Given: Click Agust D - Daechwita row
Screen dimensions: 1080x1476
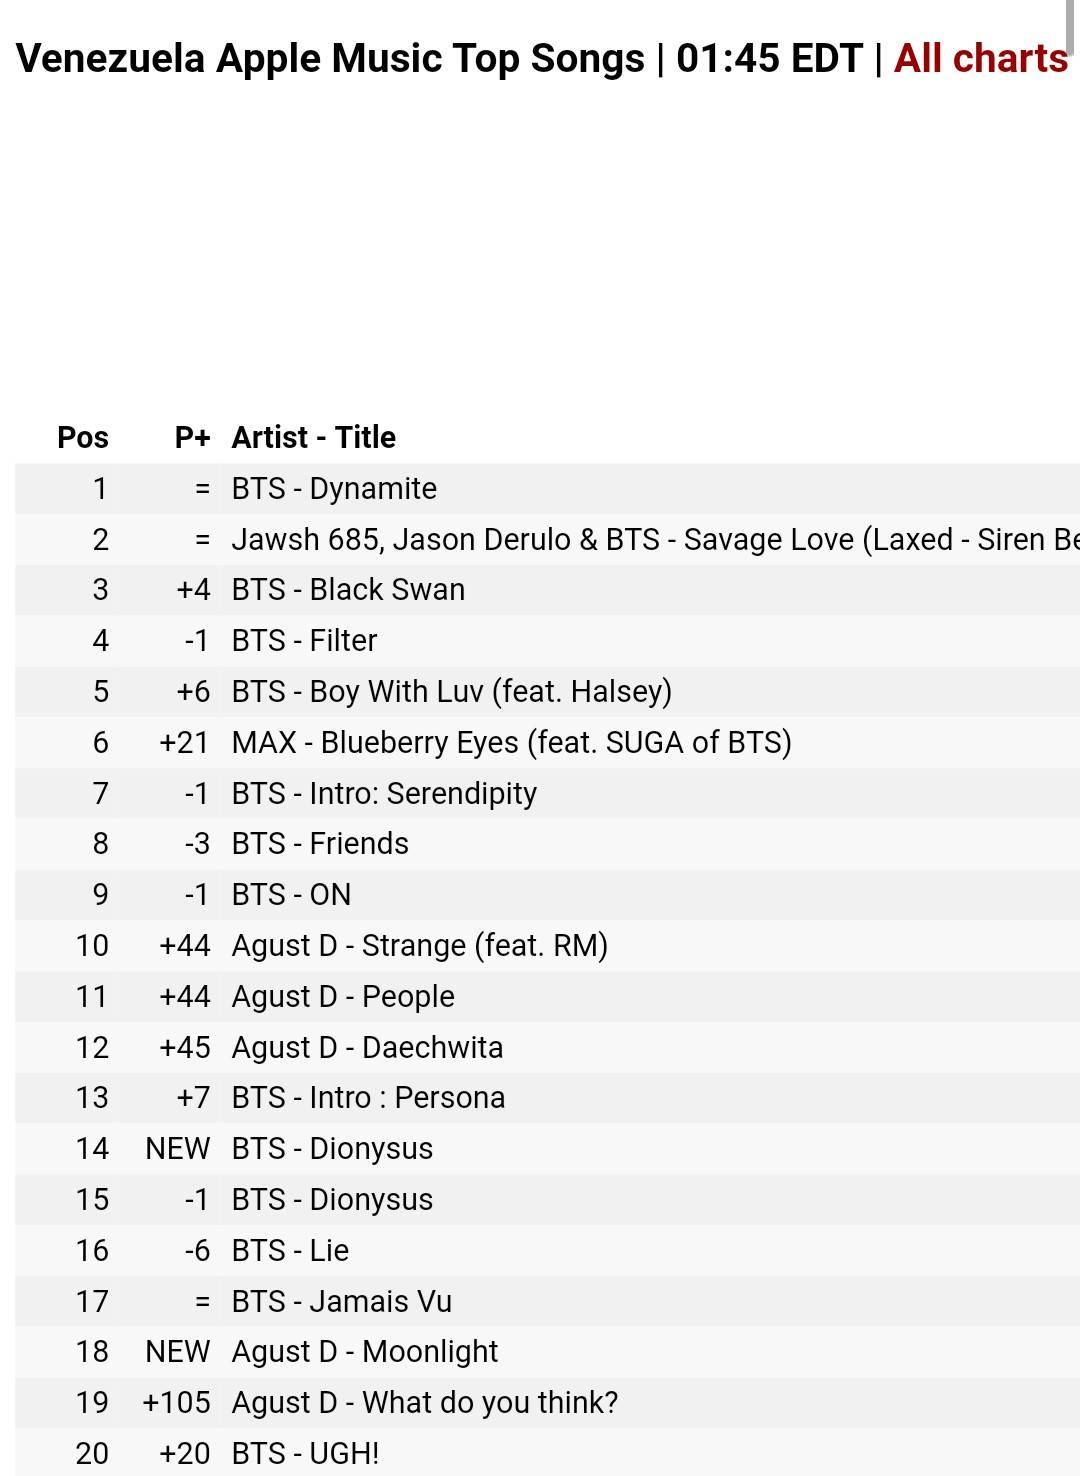Looking at the screenshot, I should tap(547, 1047).
